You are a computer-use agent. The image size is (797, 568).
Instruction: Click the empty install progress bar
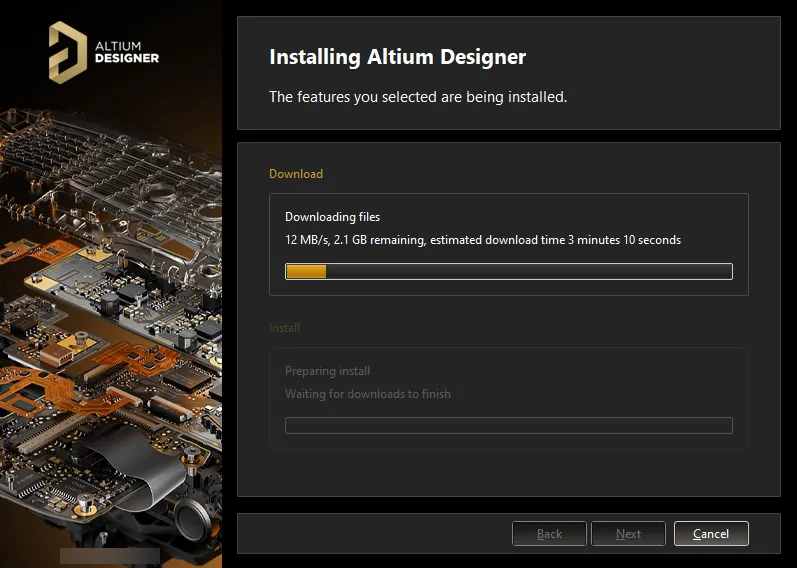[x=509, y=425]
